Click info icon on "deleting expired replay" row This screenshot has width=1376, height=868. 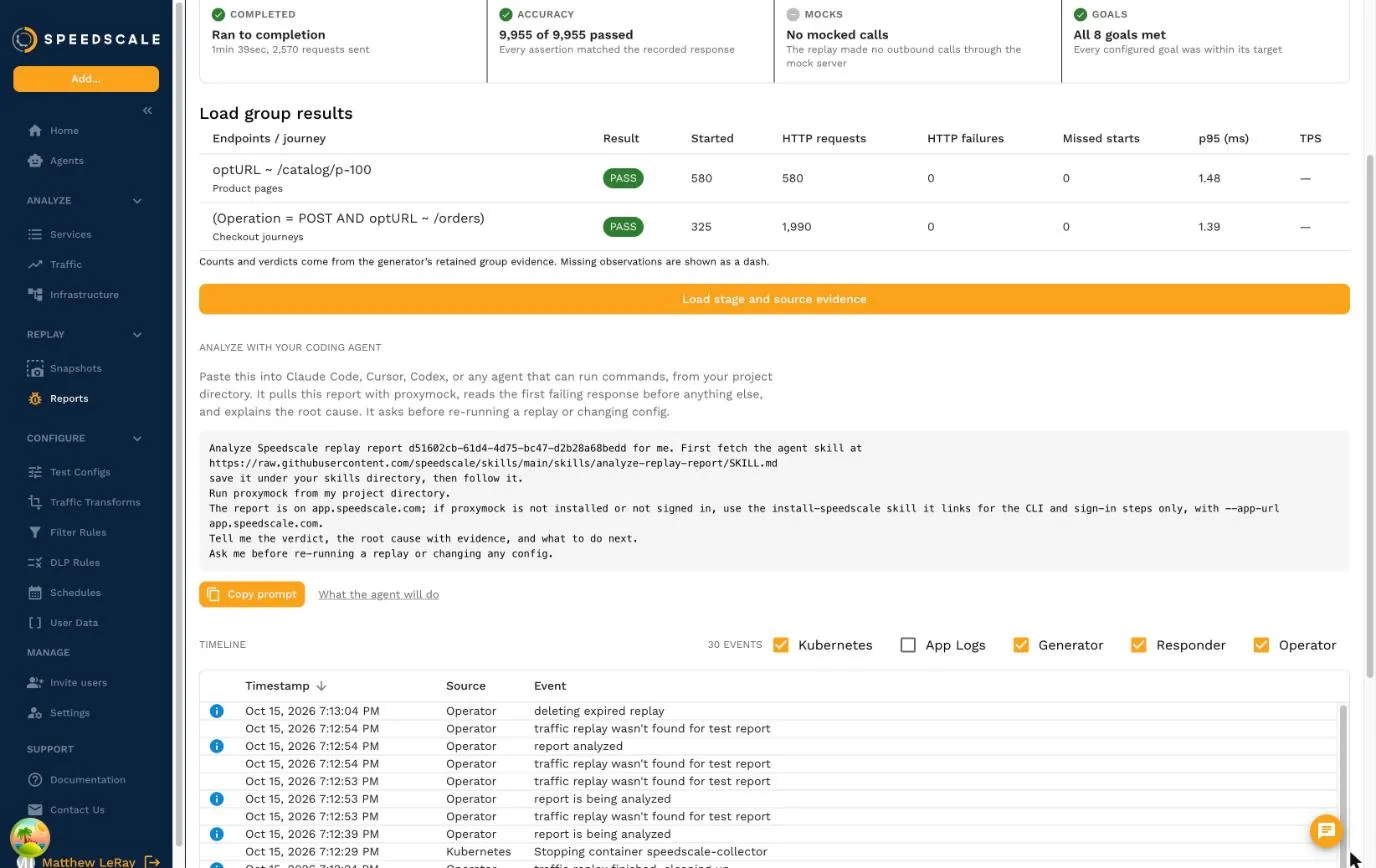(x=217, y=711)
